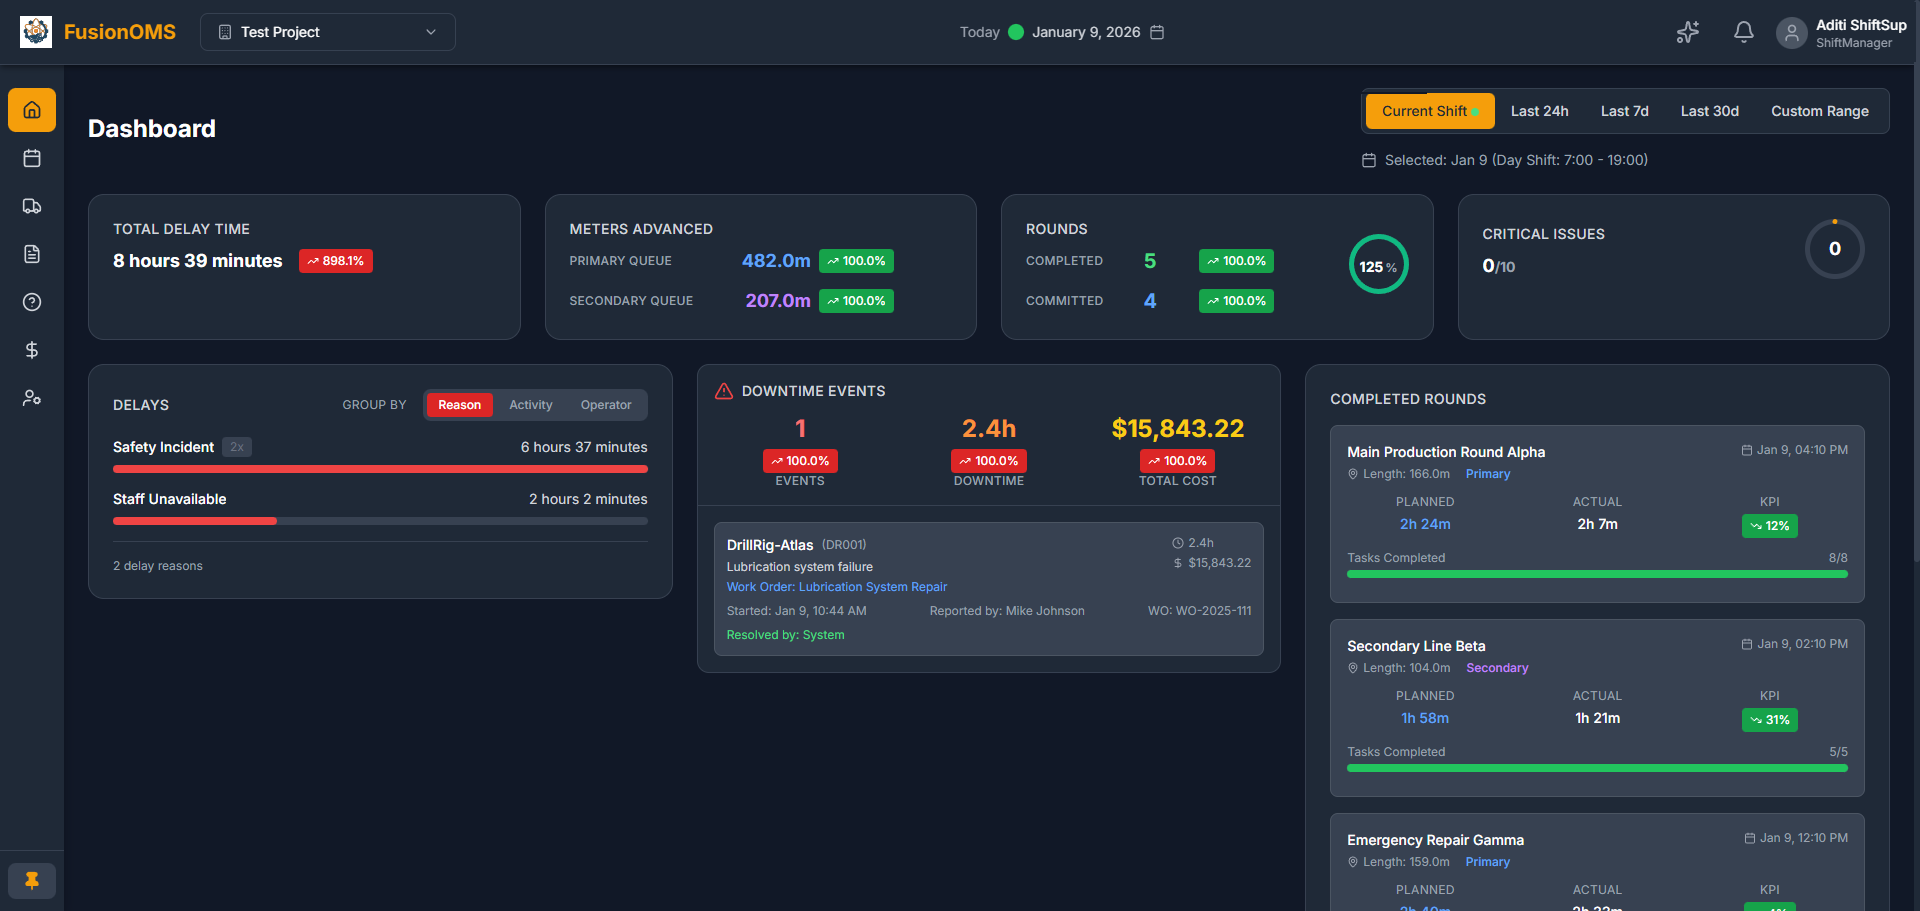This screenshot has width=1920, height=911.
Task: Group delays by Activity
Action: coord(530,405)
